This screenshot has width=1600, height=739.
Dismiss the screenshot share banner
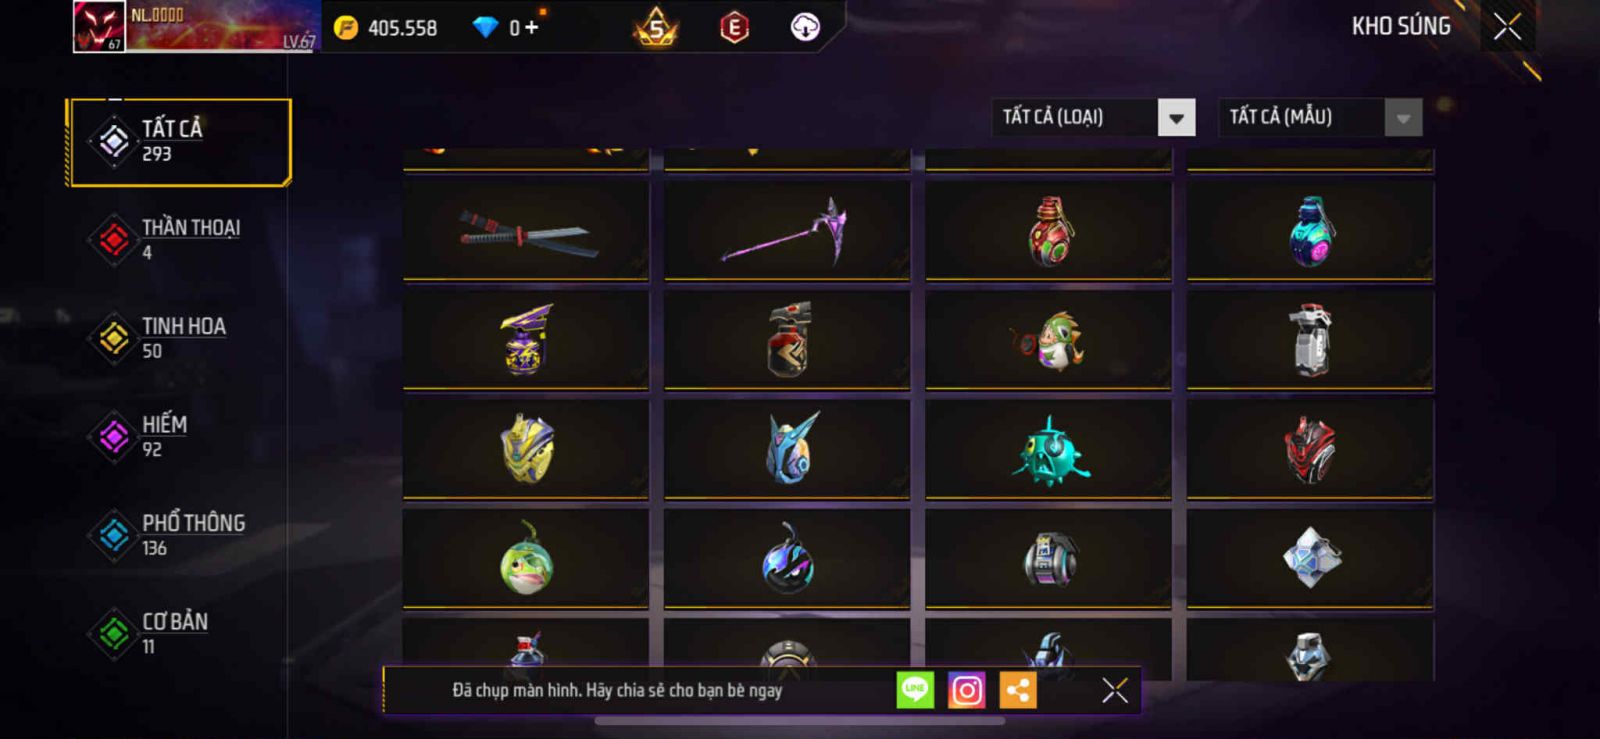coord(1115,690)
